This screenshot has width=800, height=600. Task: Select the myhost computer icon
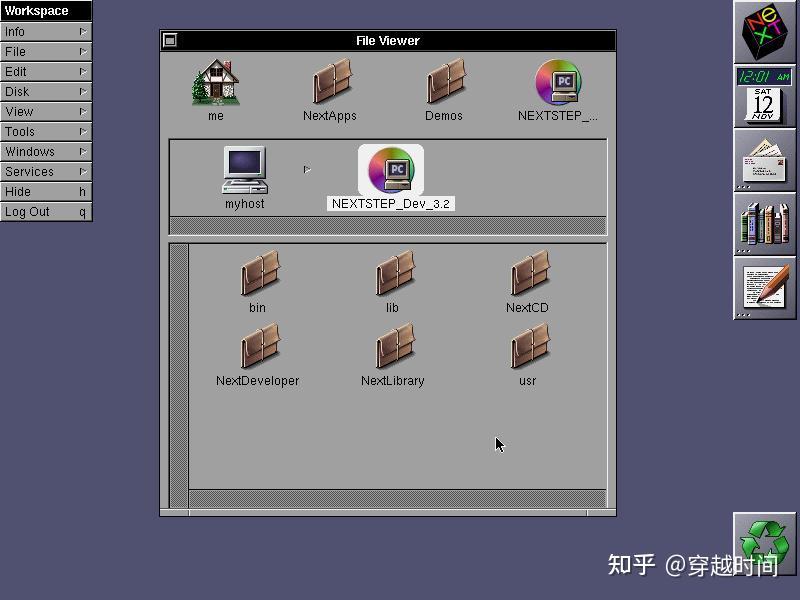click(245, 170)
